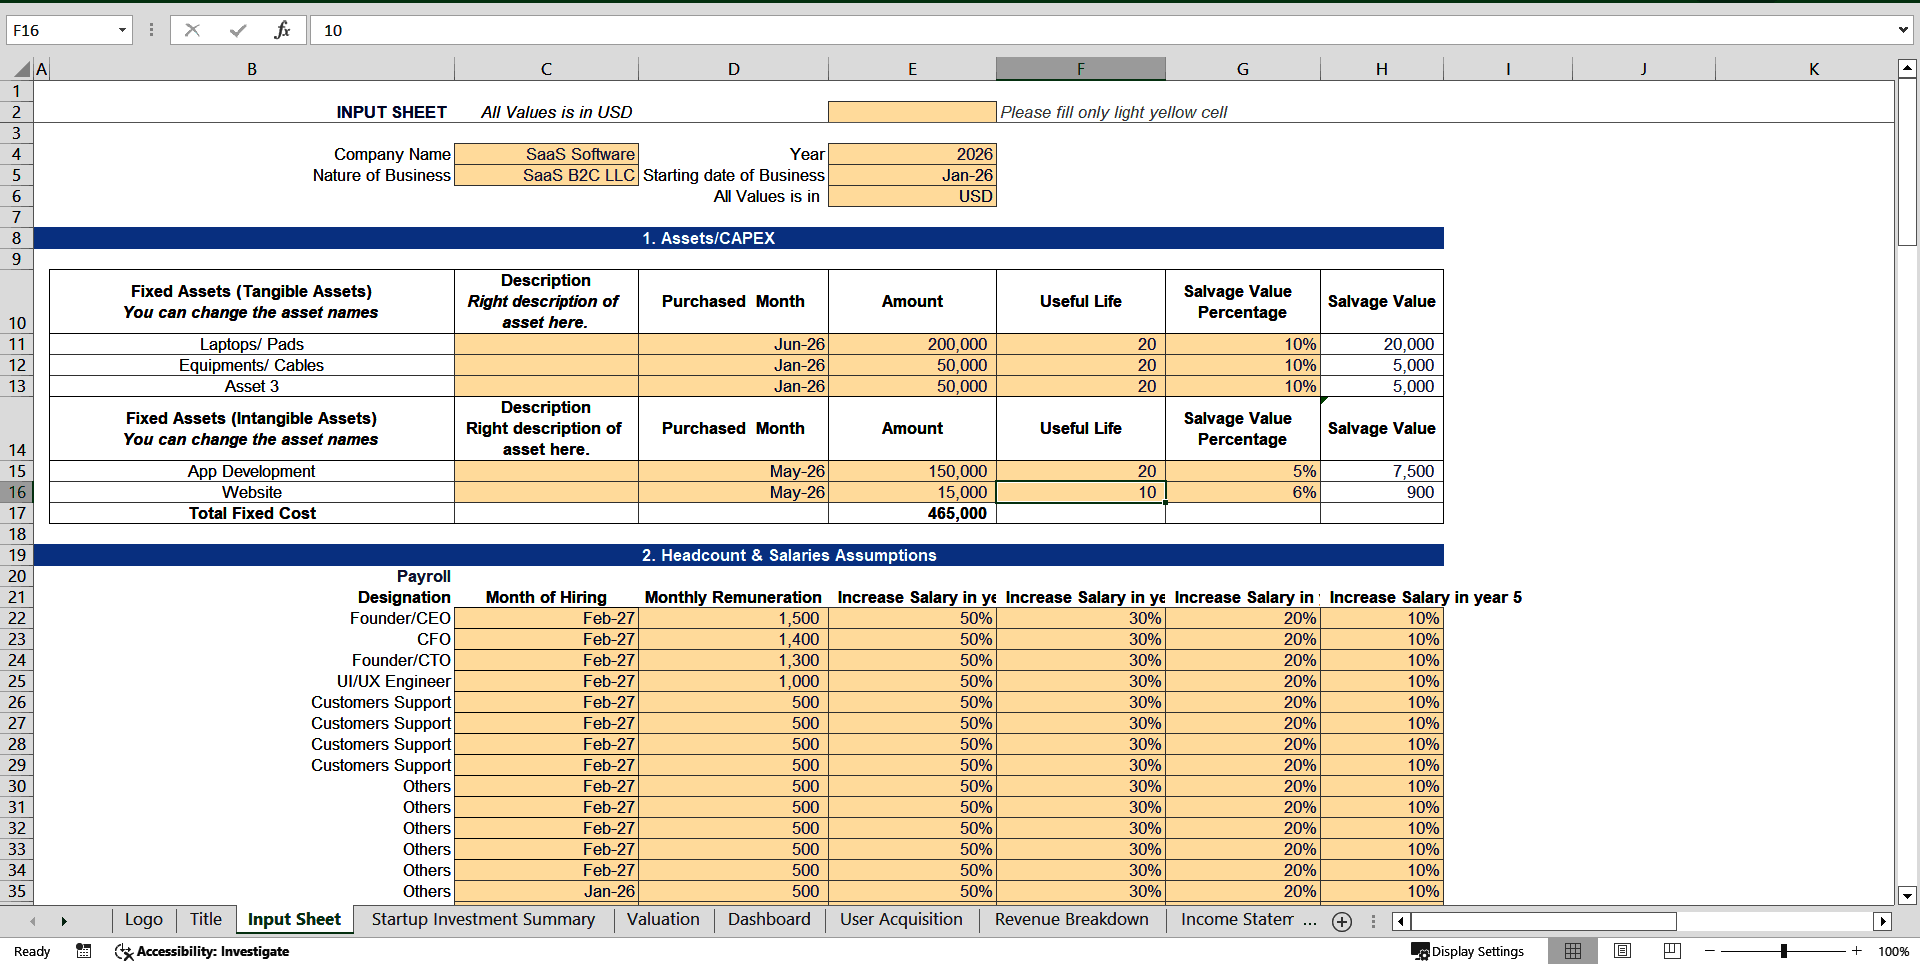Click the Name Box showing F16
Viewport: 1920px width, 966px height.
pyautogui.click(x=62, y=30)
